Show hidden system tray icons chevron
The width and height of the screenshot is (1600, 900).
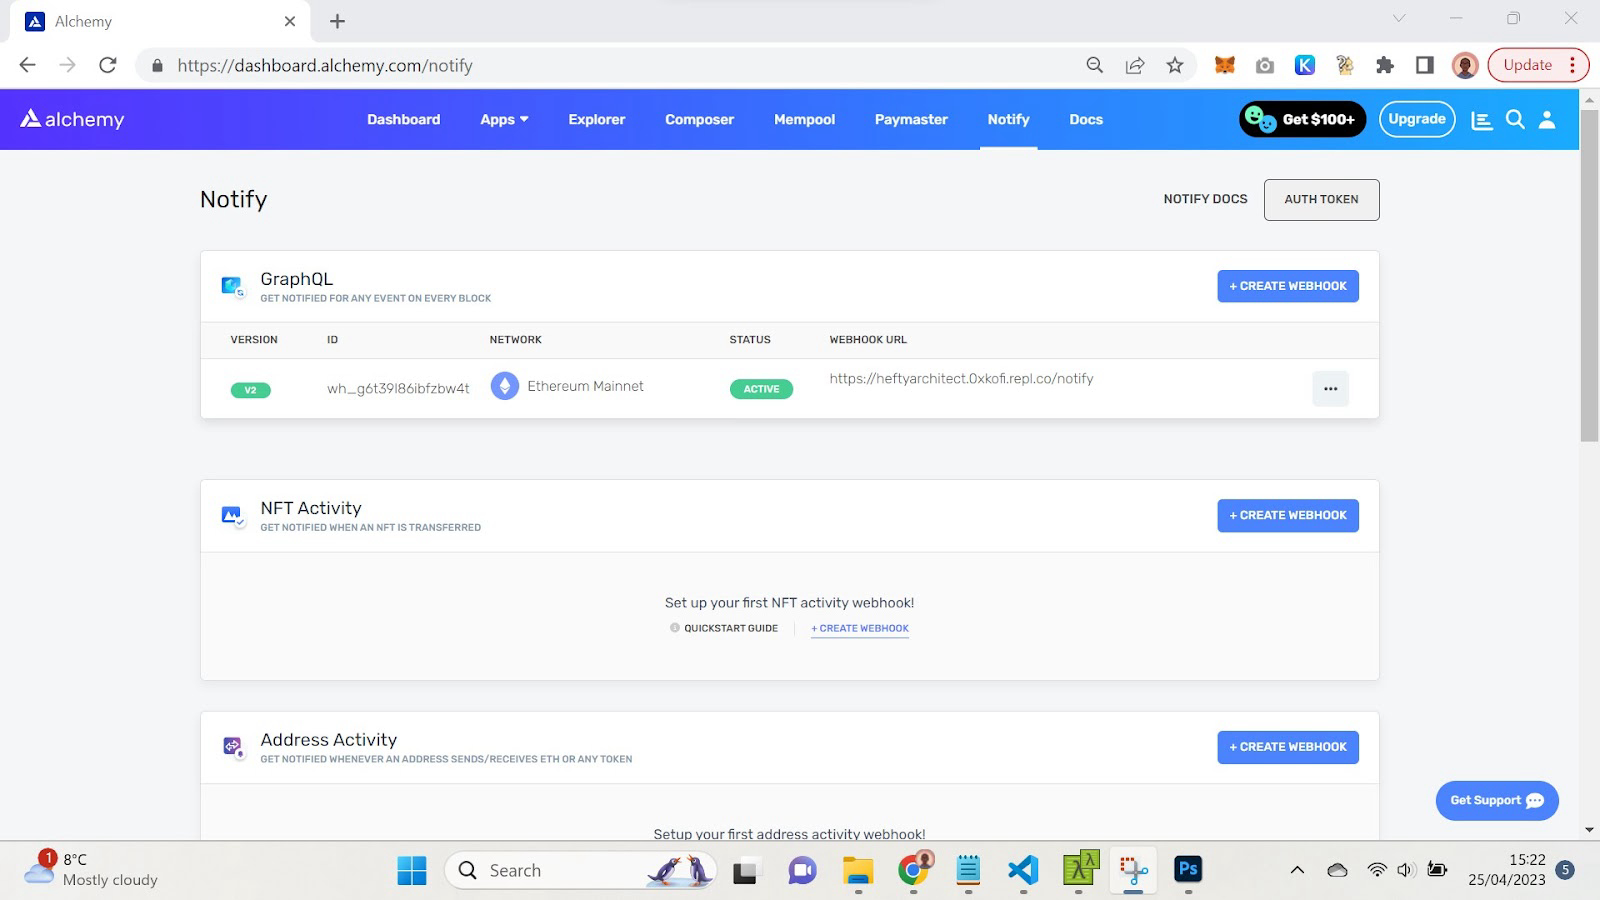click(x=1297, y=870)
